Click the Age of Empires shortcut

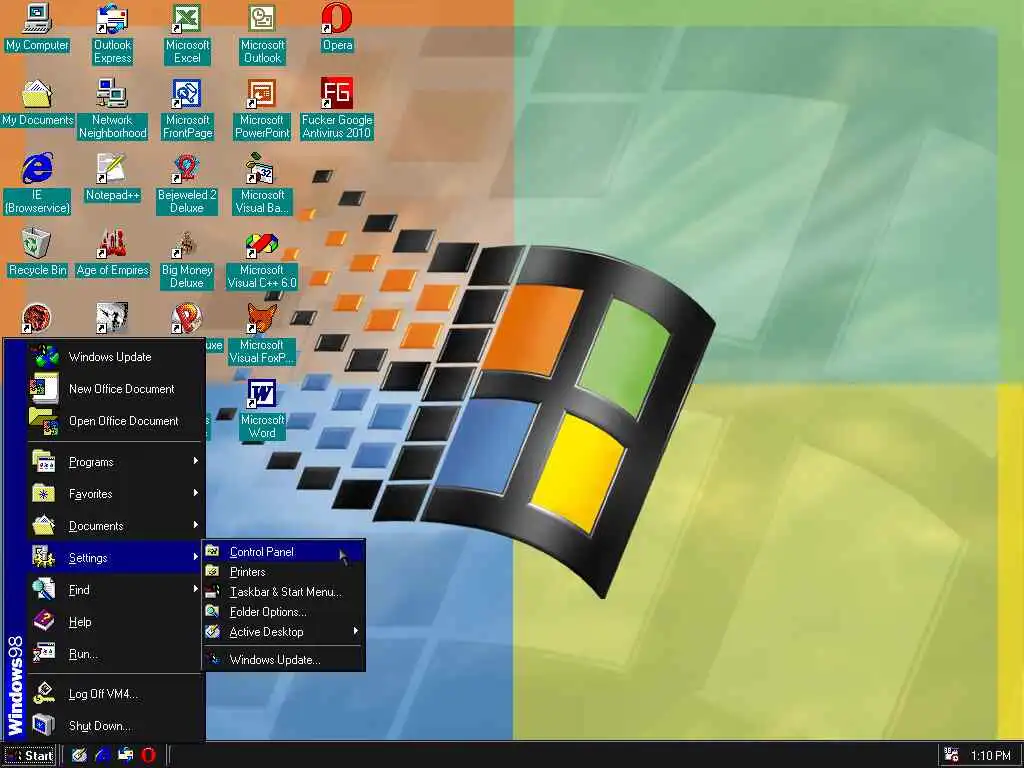point(112,253)
